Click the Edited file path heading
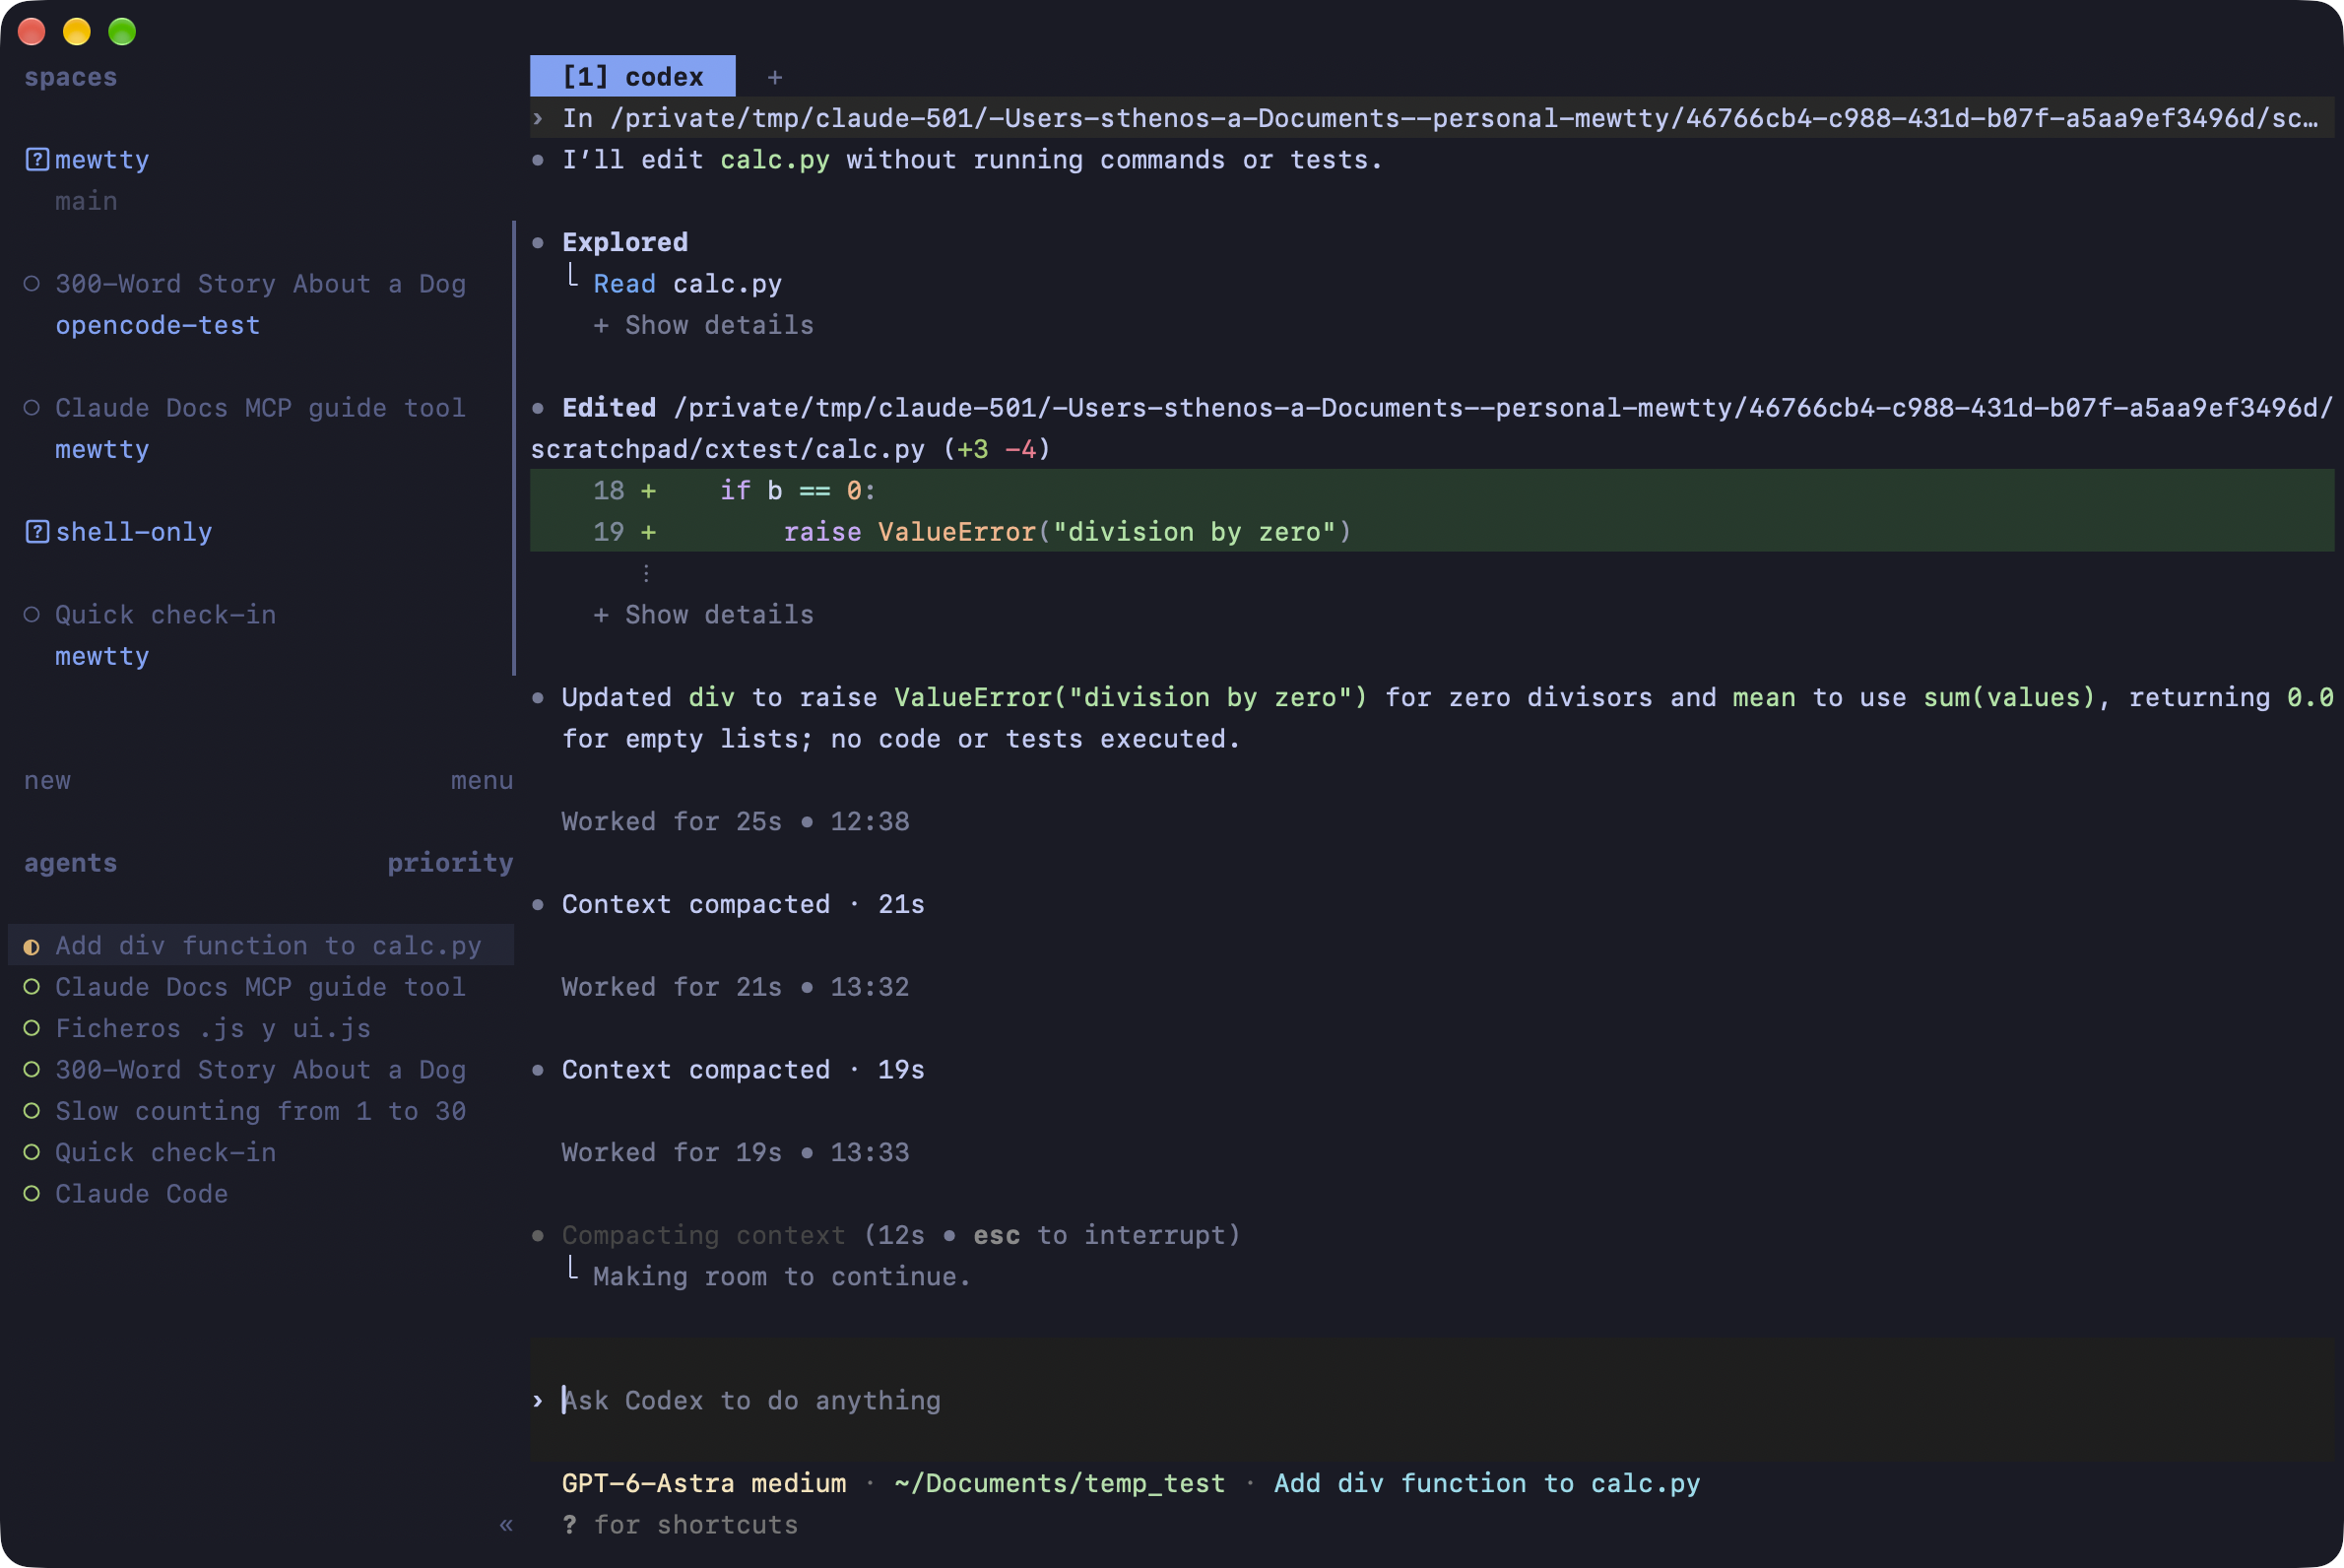This screenshot has width=2344, height=1568. coord(1432,428)
